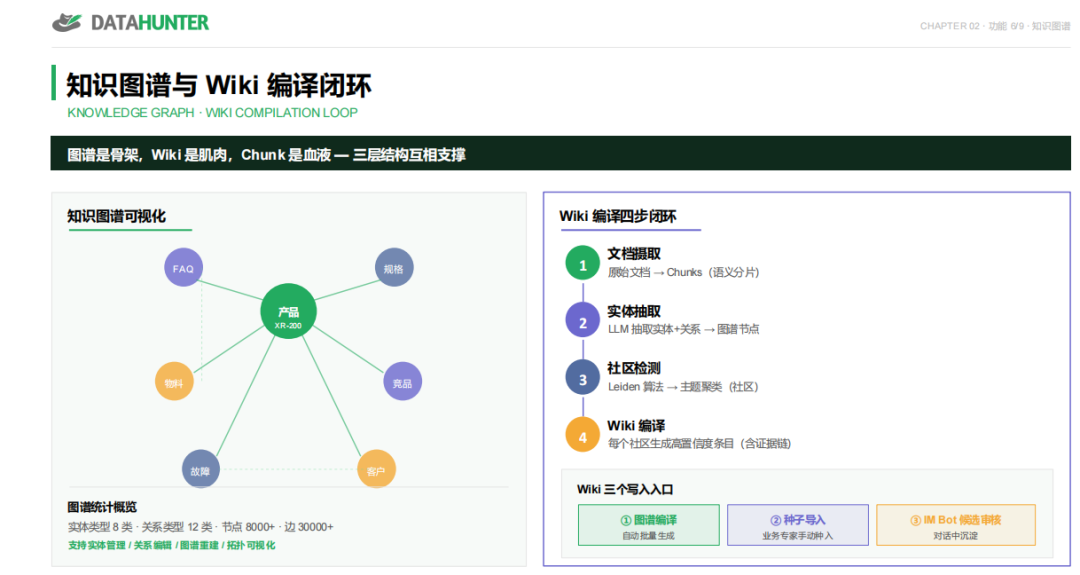Viewport: 1080px width, 575px height.
Task: Click the Wiki 三个写入入口 heading
Action: tap(625, 490)
